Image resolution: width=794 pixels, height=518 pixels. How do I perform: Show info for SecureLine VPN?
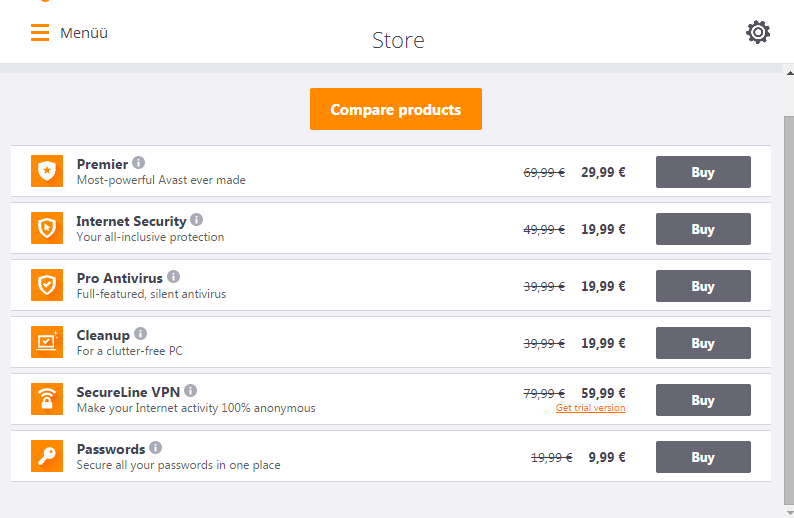(x=190, y=390)
